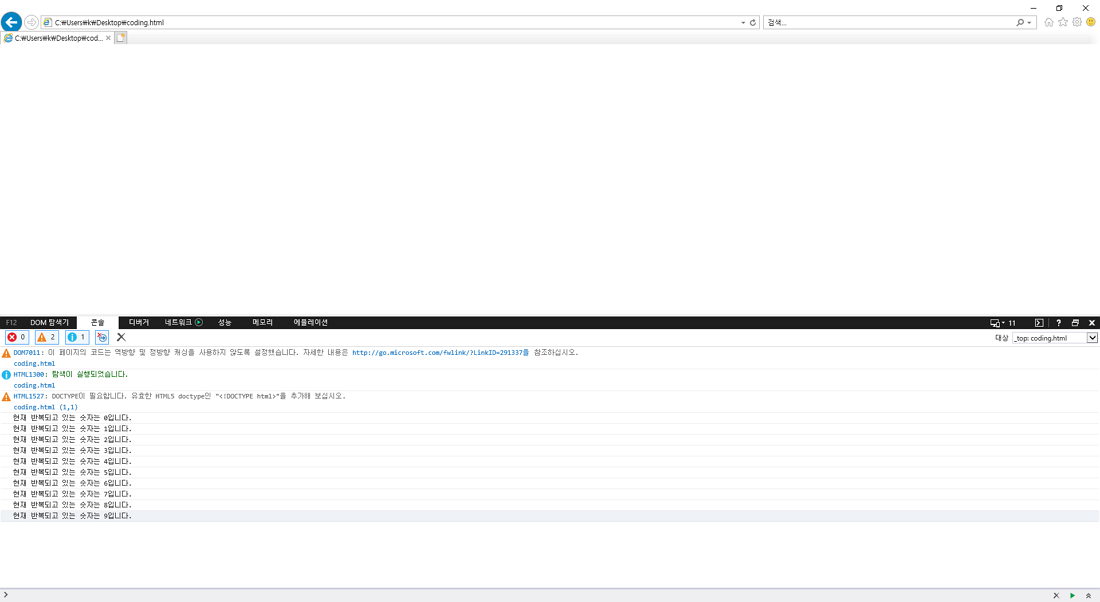
Task: Restore down the browser window
Action: 1059,8
